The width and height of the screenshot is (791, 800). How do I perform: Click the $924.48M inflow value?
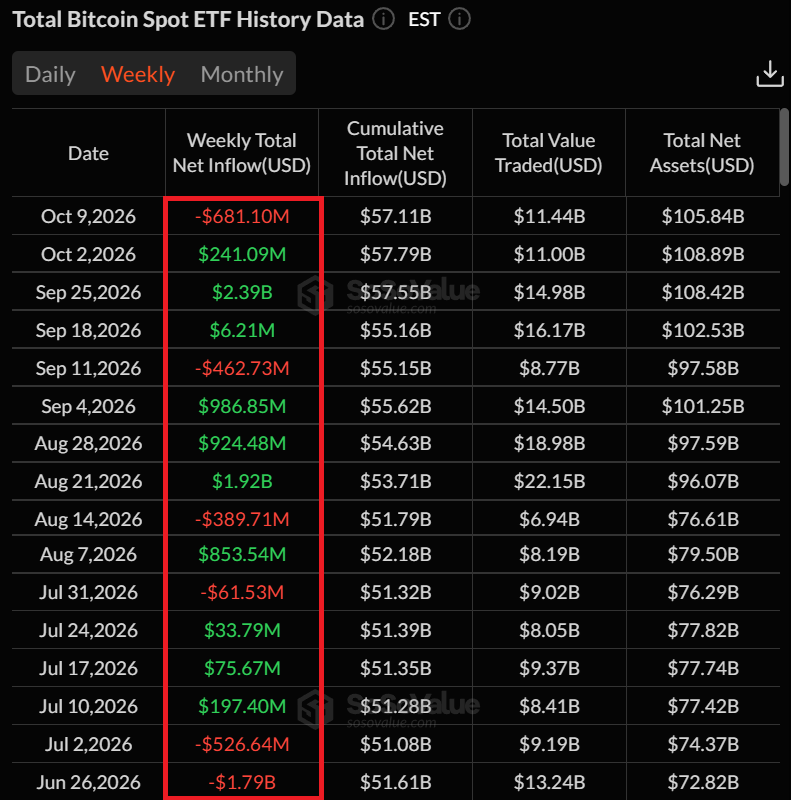tap(242, 443)
